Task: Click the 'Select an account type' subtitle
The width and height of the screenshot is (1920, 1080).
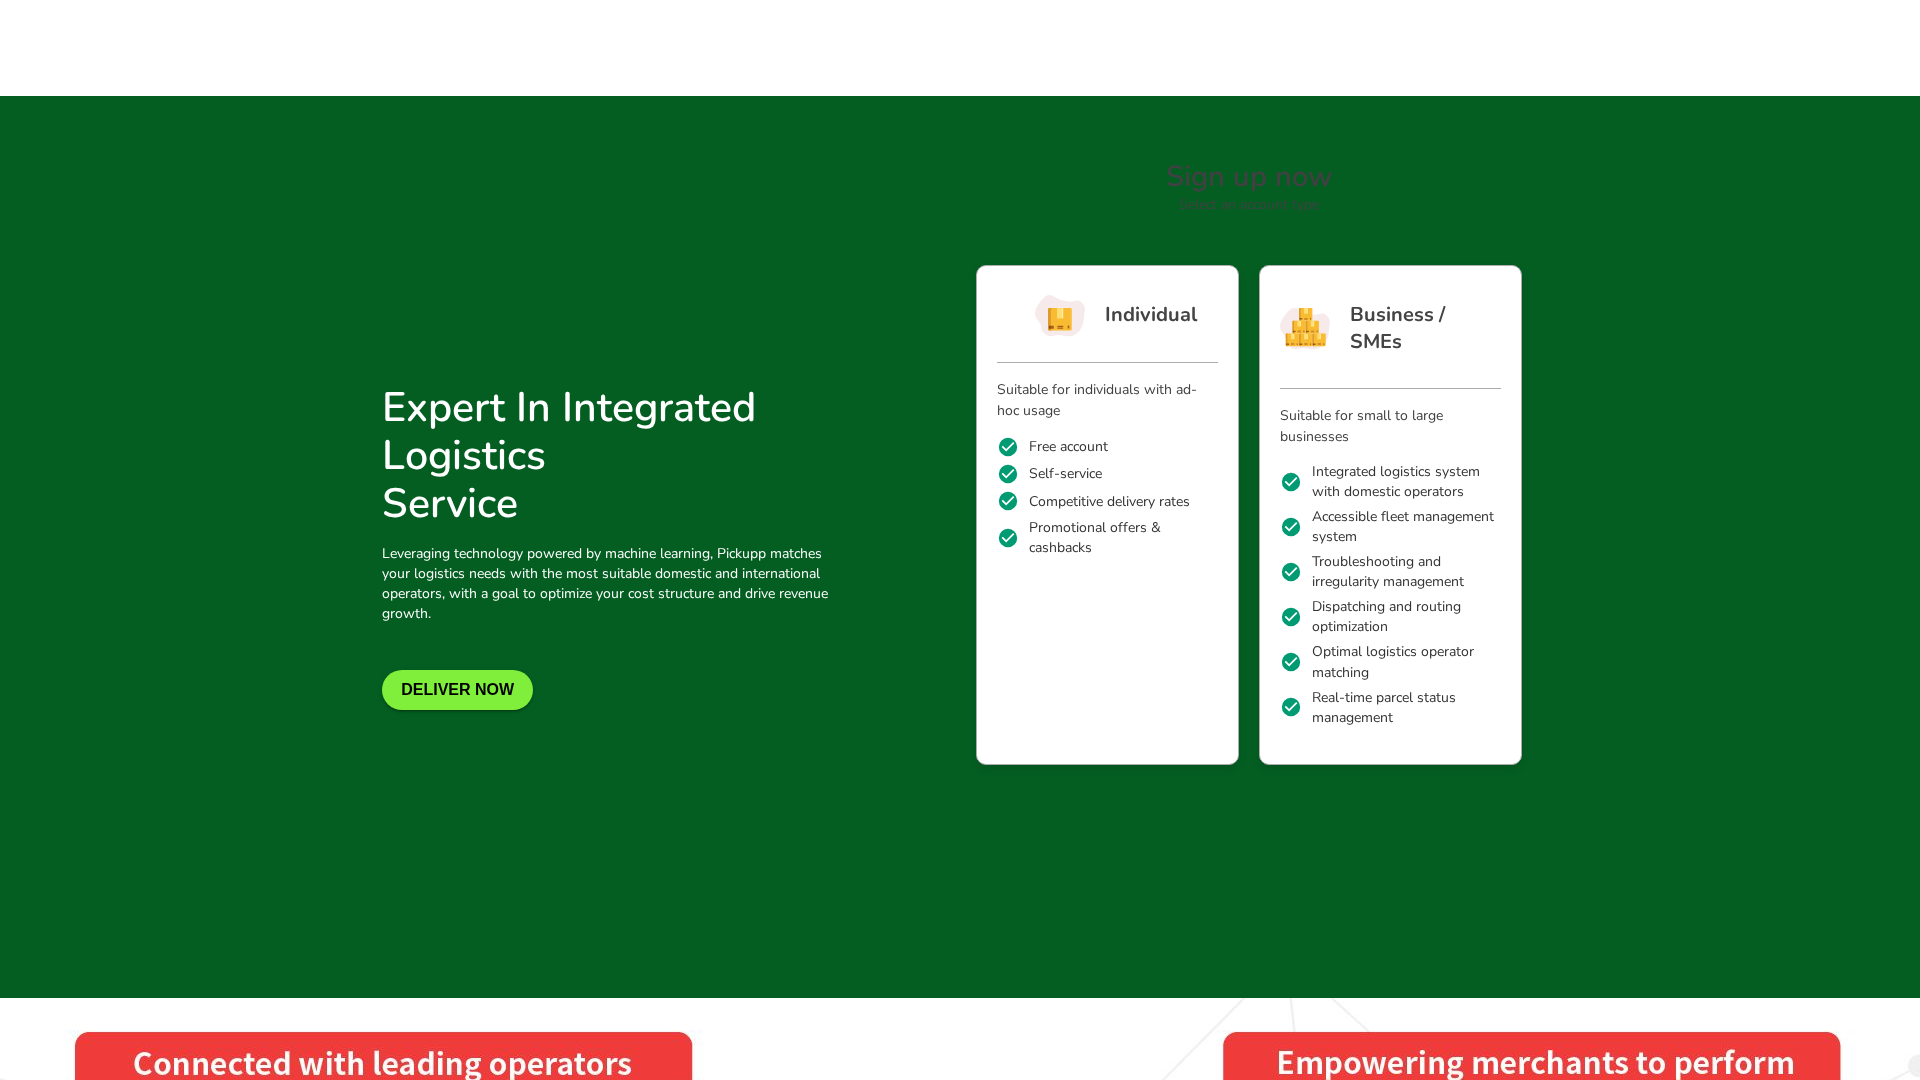Action: pyautogui.click(x=1249, y=205)
